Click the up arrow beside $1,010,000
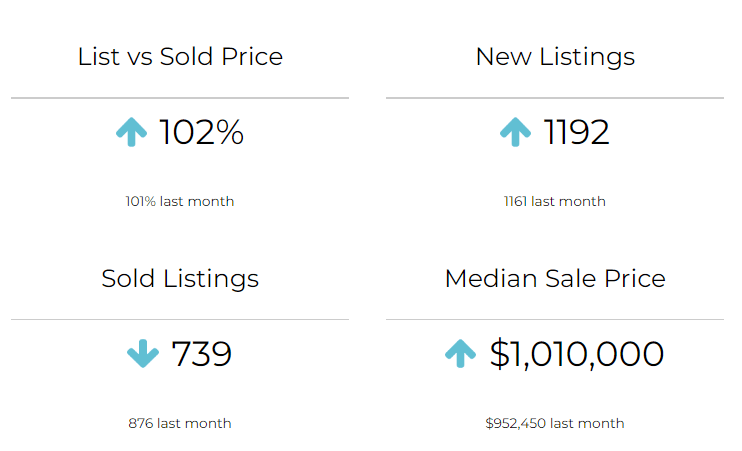742x451 pixels. tap(460, 354)
